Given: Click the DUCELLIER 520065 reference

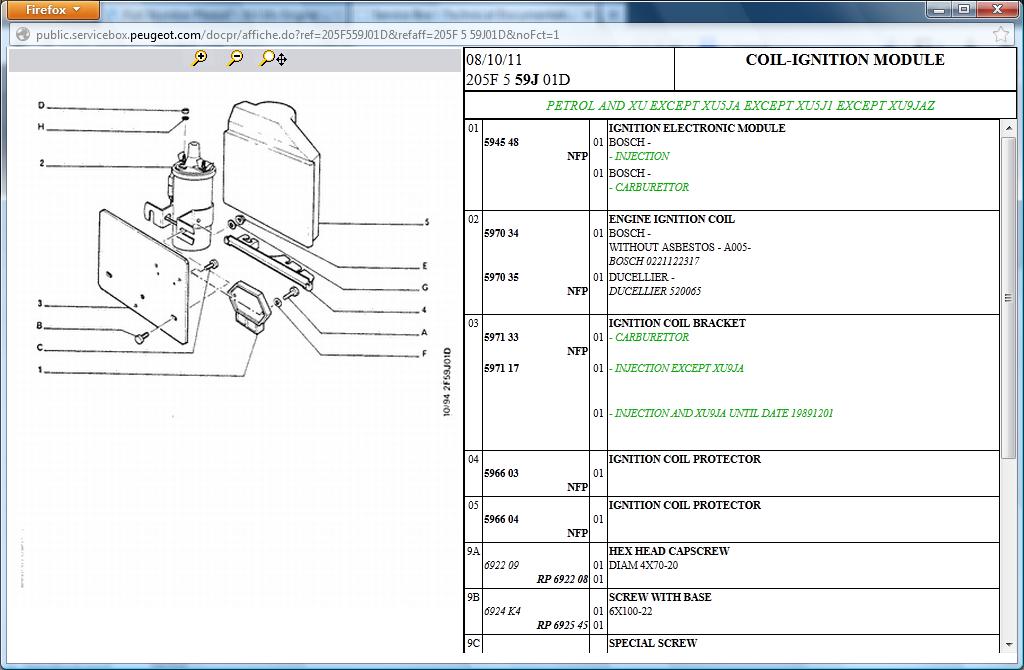Looking at the screenshot, I should [x=654, y=291].
